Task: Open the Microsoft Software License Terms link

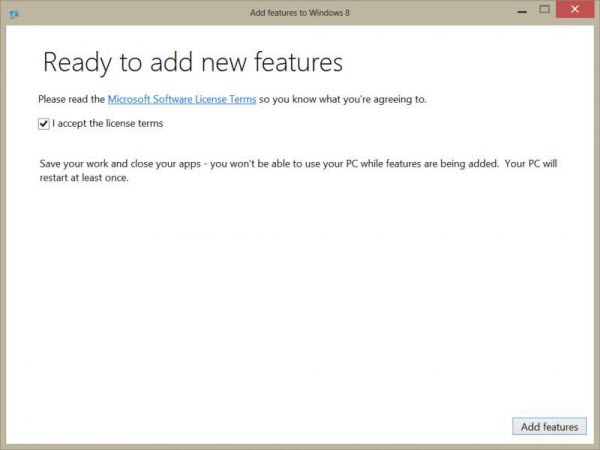Action: click(x=182, y=99)
